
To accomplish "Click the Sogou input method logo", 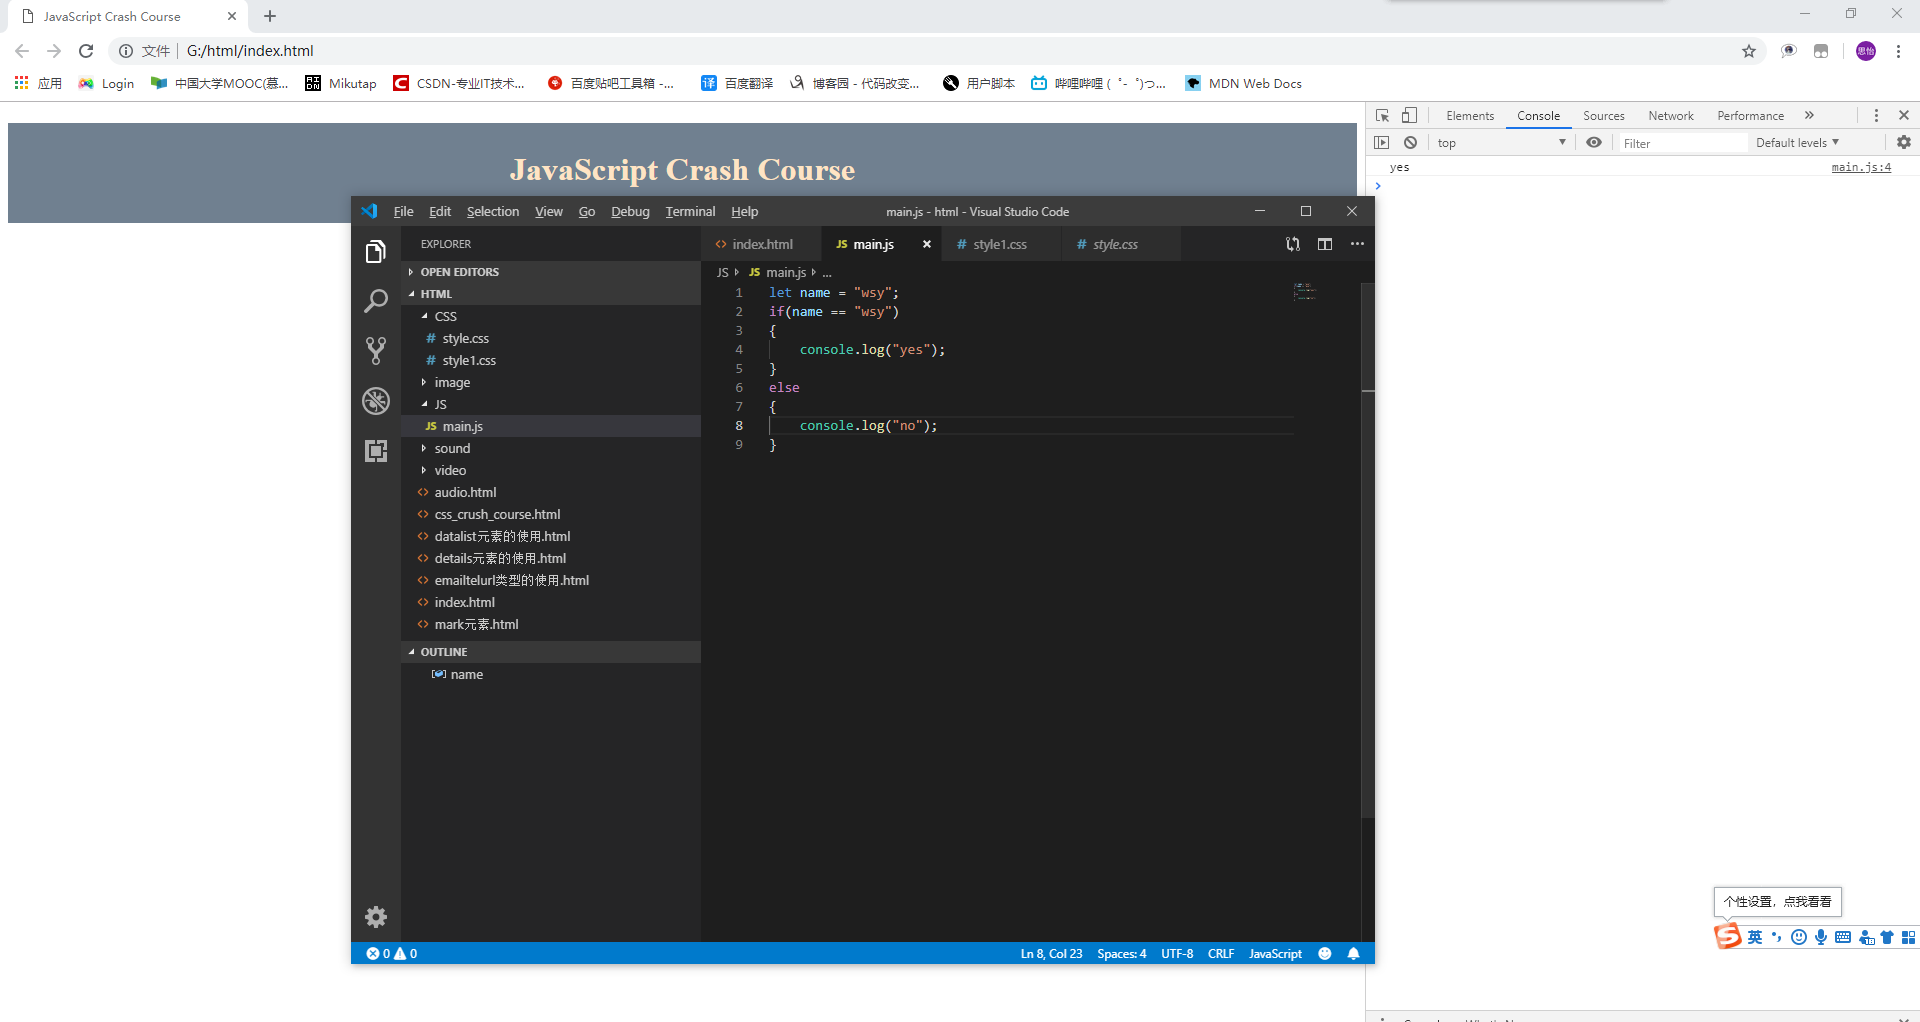I will coord(1728,937).
